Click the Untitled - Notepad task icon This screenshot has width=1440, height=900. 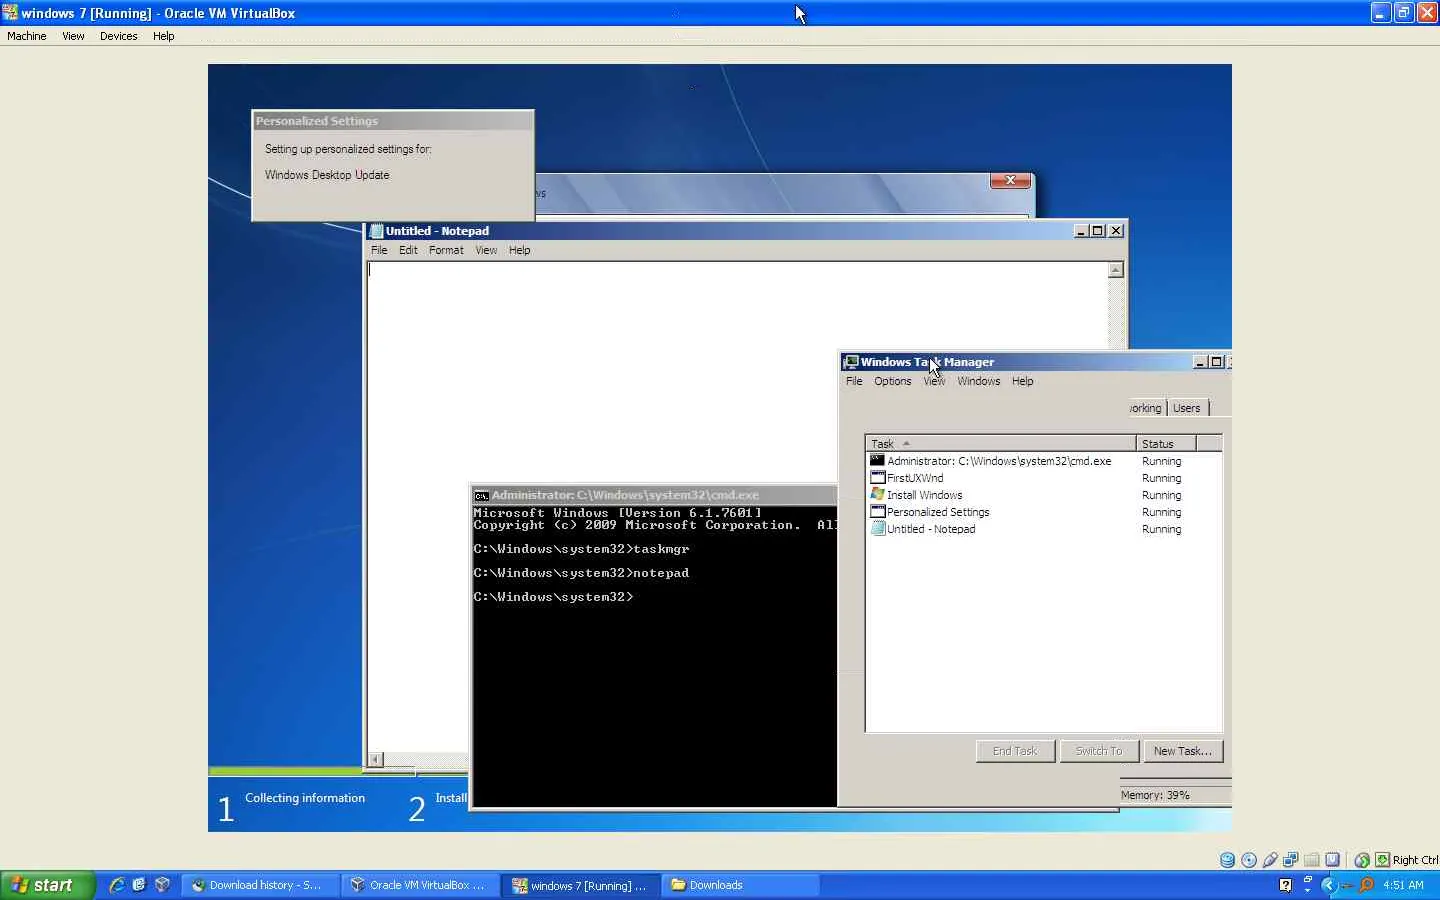[877, 529]
